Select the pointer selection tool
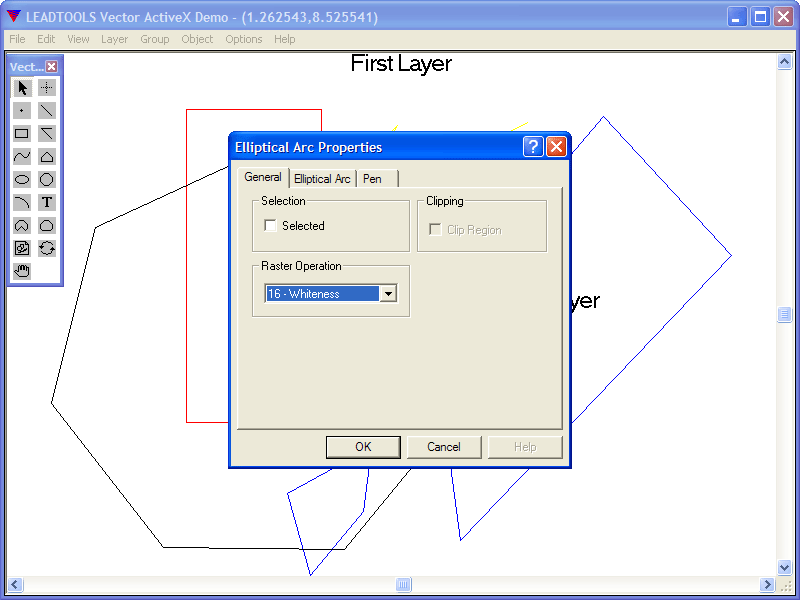Viewport: 800px width, 600px height. [22, 88]
